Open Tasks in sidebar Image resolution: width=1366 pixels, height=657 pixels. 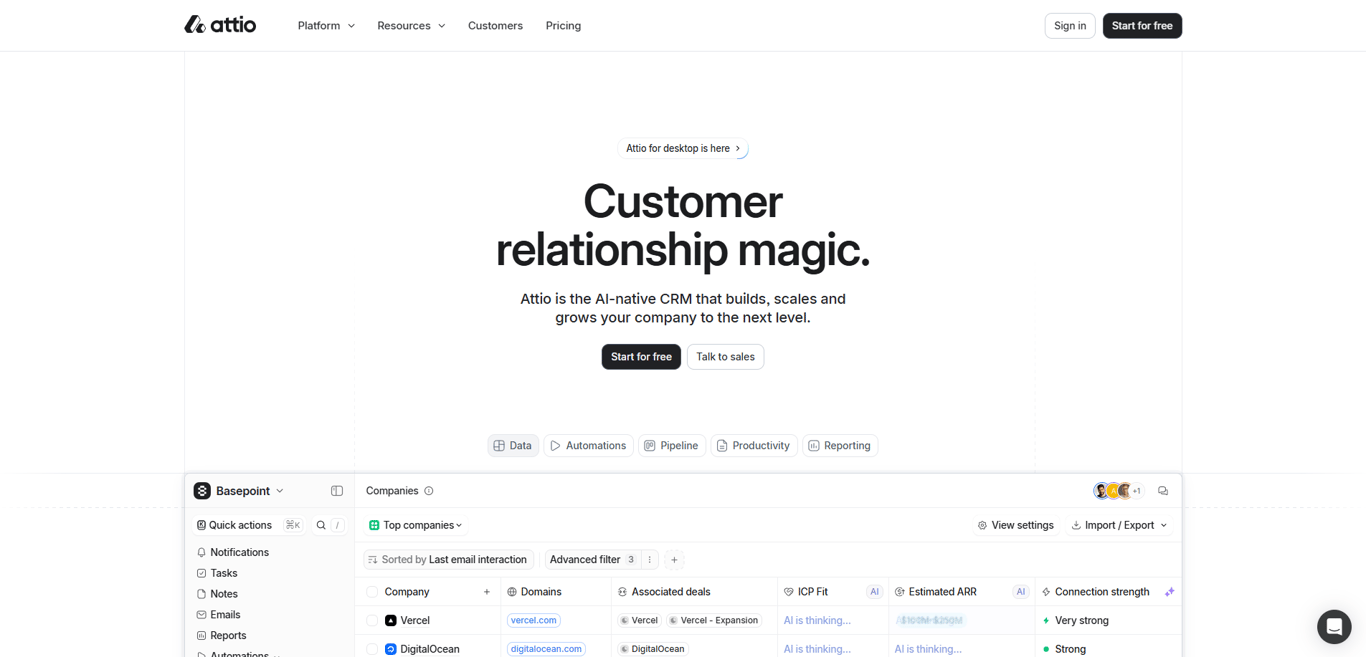(x=217, y=573)
